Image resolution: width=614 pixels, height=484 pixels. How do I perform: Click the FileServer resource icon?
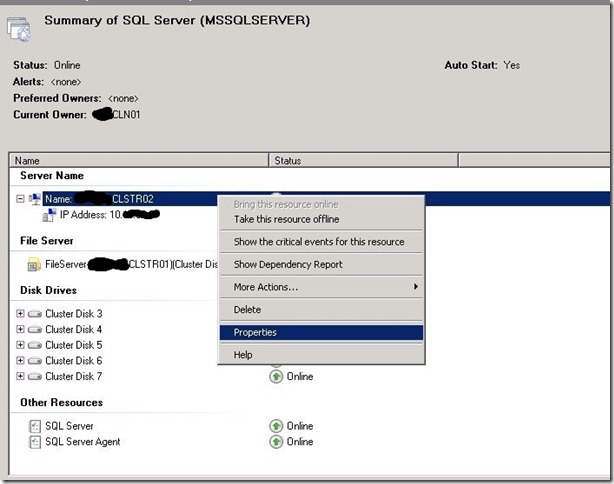point(34,265)
